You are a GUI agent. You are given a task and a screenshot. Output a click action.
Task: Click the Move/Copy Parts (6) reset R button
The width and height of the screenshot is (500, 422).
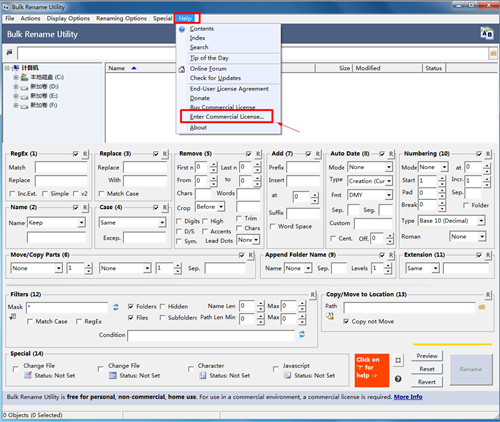(x=251, y=255)
